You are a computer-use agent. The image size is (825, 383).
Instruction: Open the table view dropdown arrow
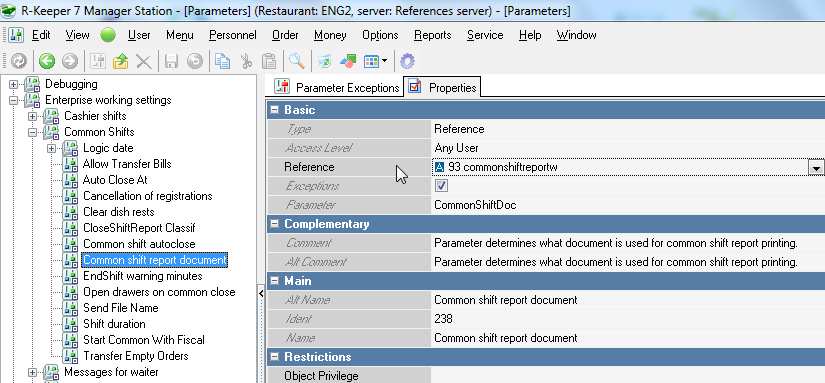pos(385,62)
